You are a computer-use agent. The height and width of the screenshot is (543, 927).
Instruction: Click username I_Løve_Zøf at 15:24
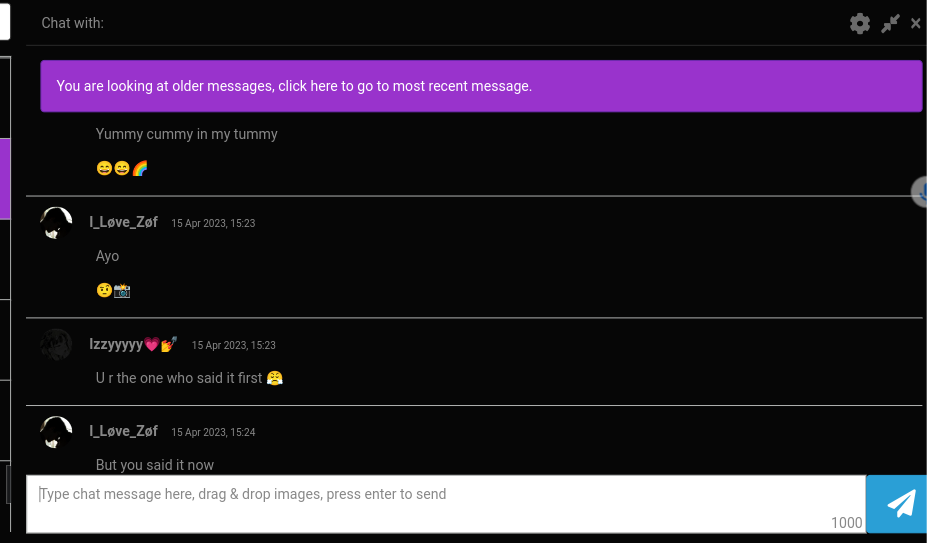(x=124, y=431)
